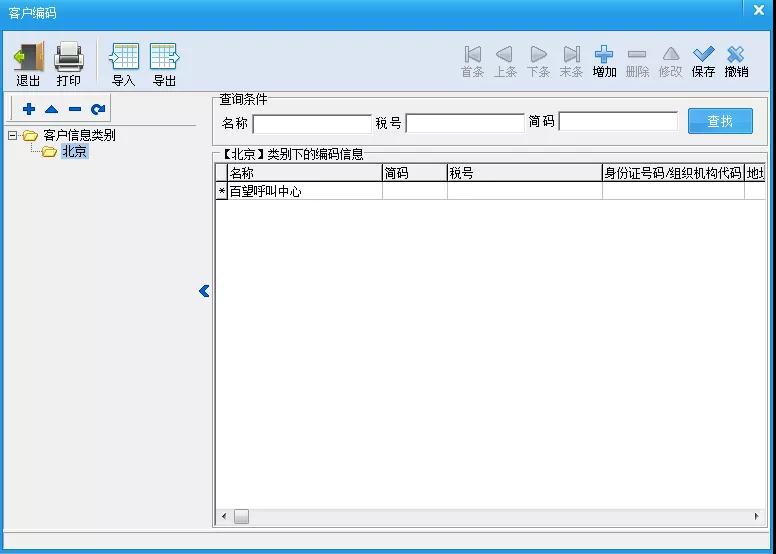The width and height of the screenshot is (776, 554).
Task: Click into the 税号 search field
Action: 465,123
